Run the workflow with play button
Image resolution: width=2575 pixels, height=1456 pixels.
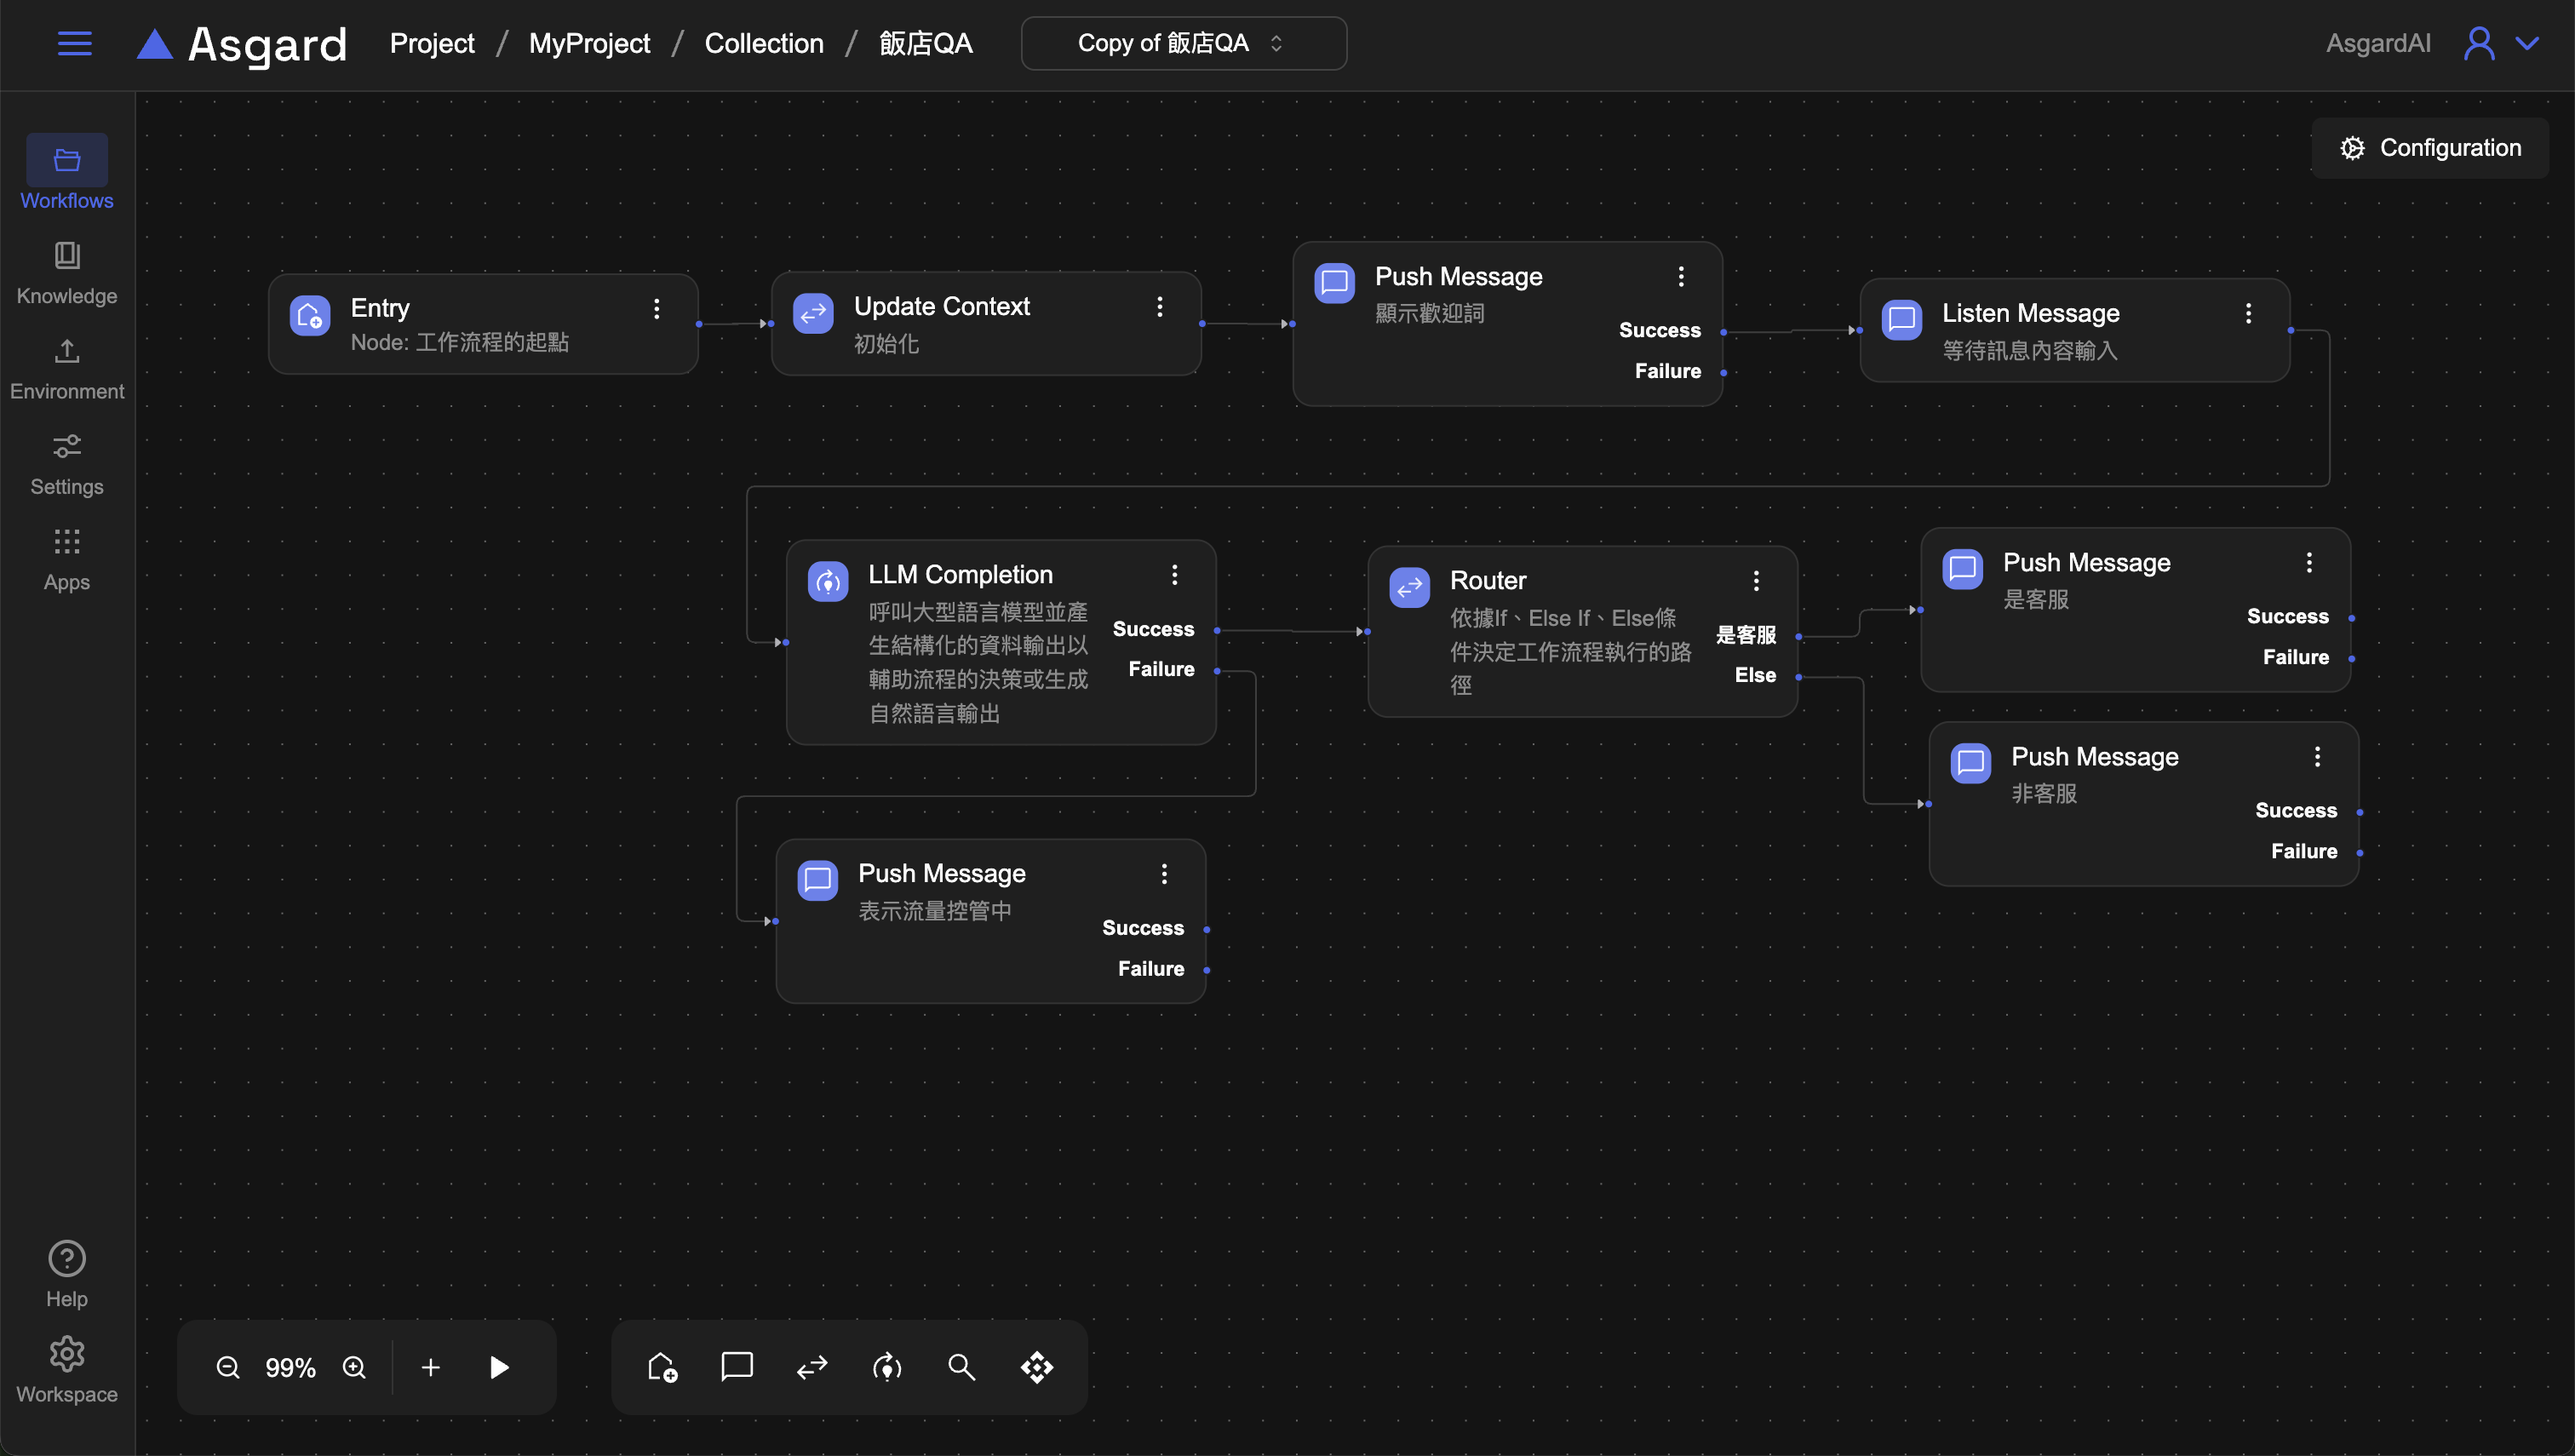(499, 1367)
